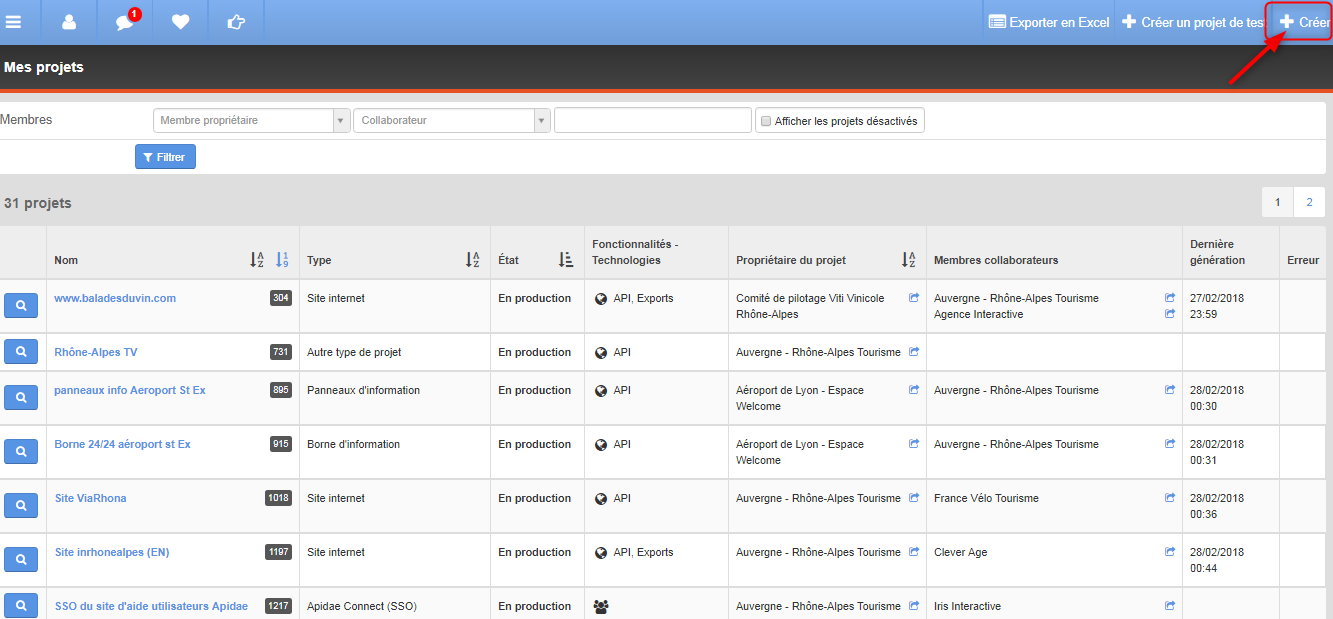Viewport: 1333px width, 619px height.
Task: Sort Propriétaire du projet column
Action: point(909,260)
